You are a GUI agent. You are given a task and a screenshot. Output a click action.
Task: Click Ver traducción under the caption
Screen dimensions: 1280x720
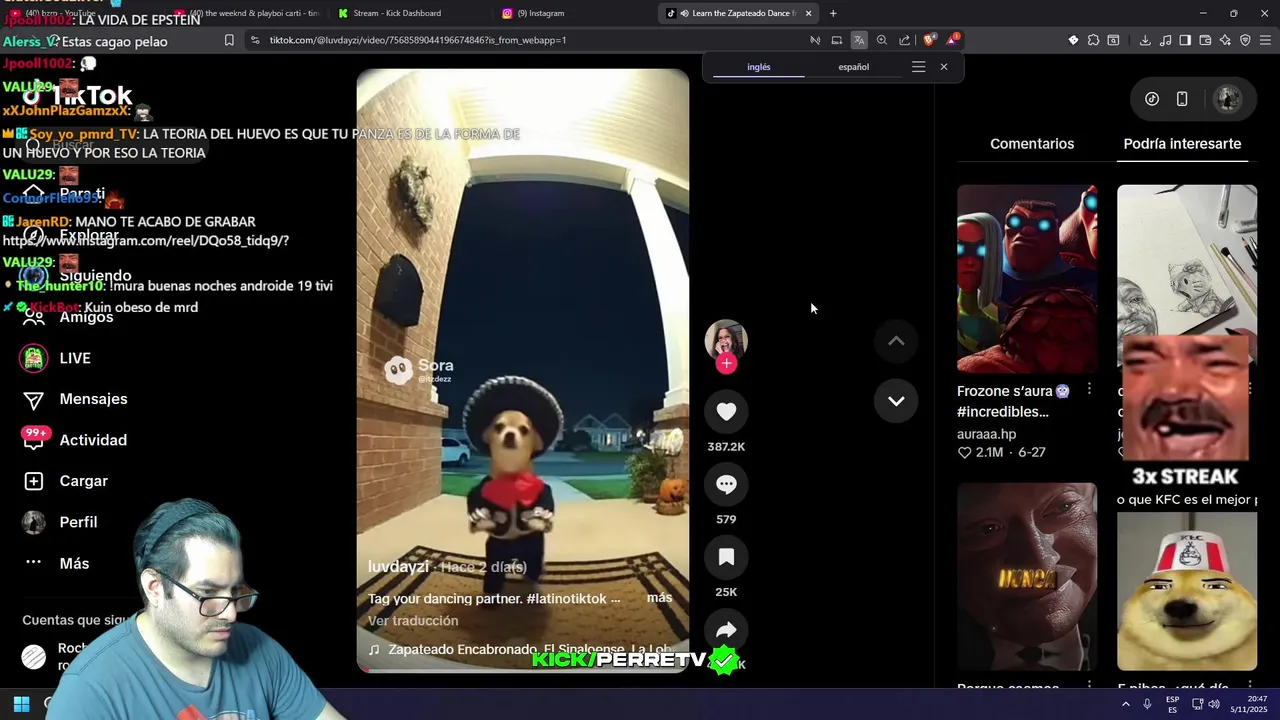[x=413, y=620]
